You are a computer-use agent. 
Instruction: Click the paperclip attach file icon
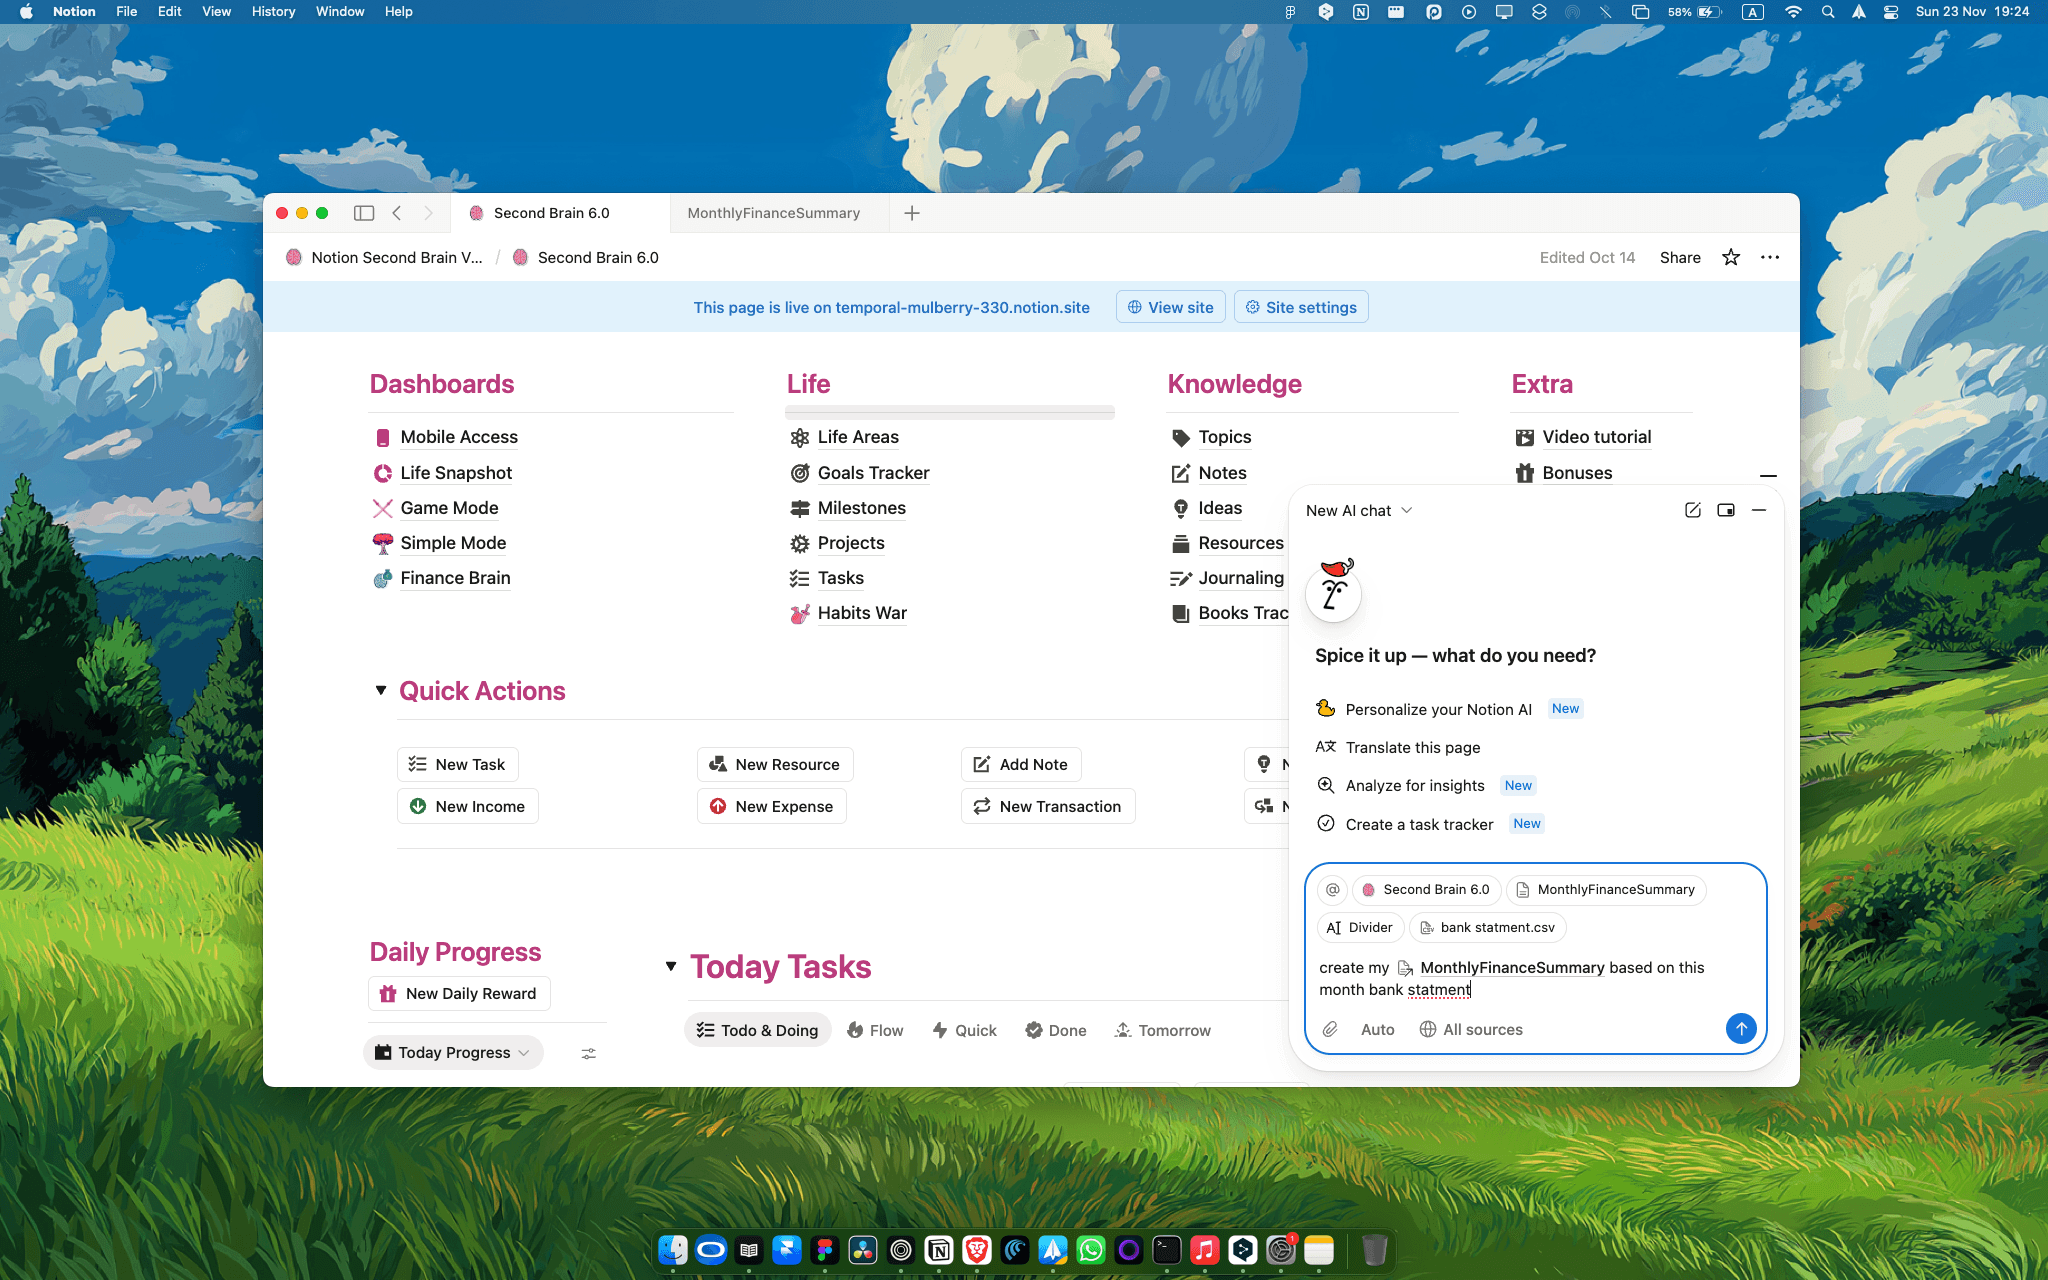(x=1330, y=1029)
